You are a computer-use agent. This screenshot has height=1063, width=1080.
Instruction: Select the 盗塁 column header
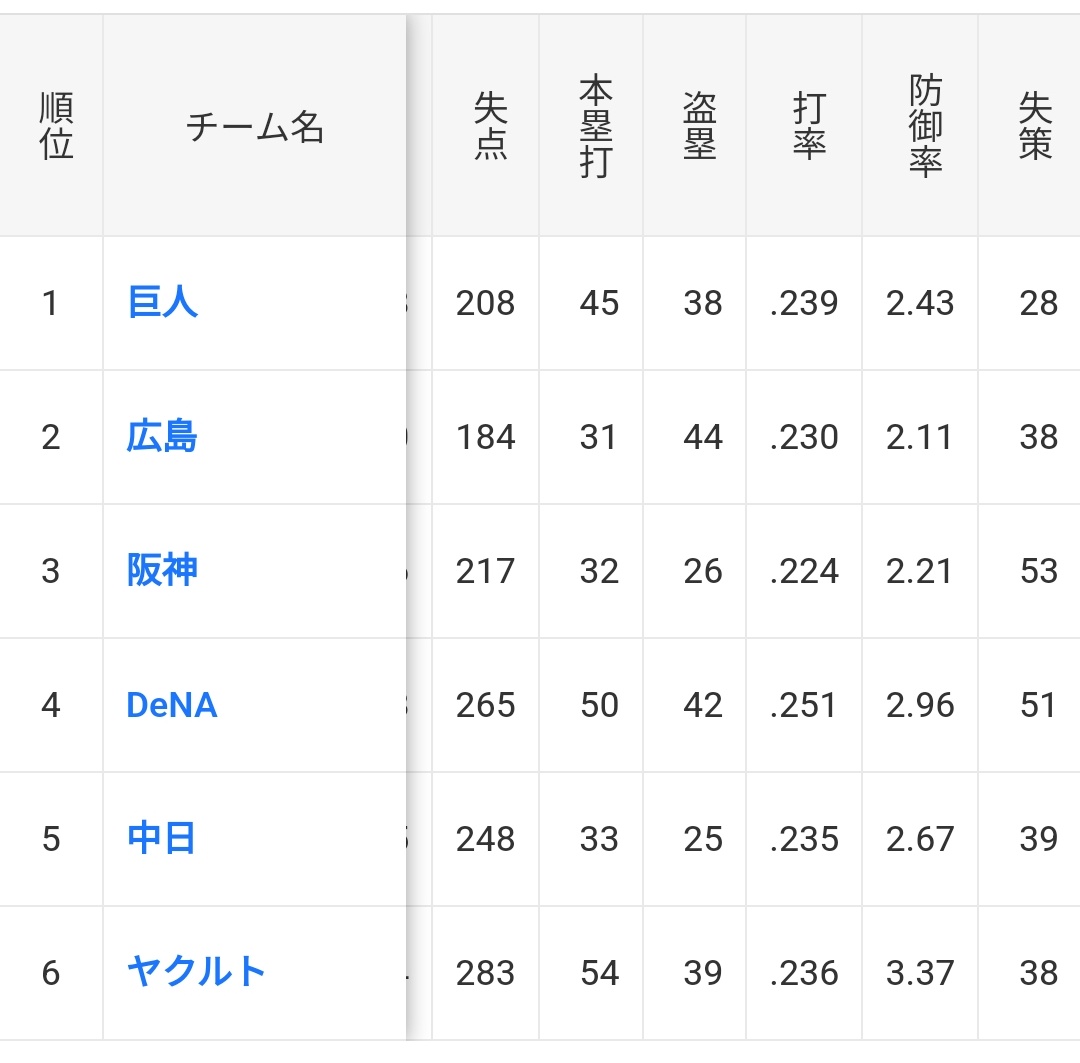700,126
